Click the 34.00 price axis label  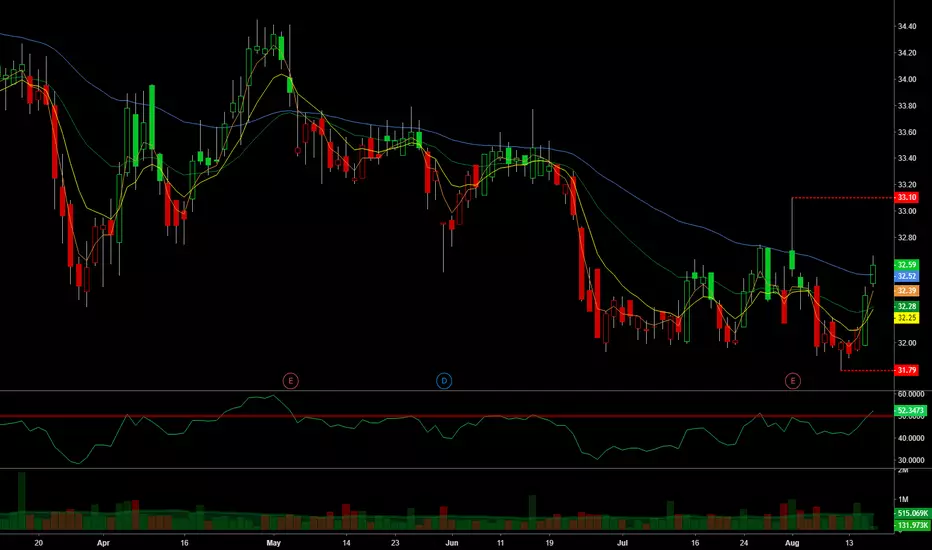(x=906, y=79)
